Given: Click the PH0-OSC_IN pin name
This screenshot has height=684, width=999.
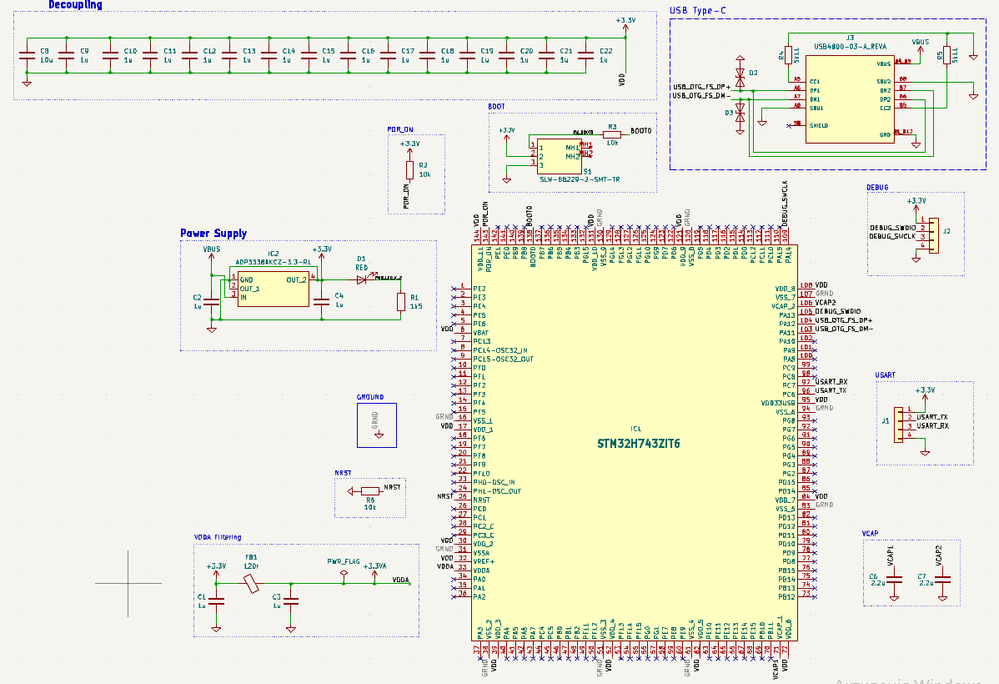Looking at the screenshot, I should click(494, 483).
